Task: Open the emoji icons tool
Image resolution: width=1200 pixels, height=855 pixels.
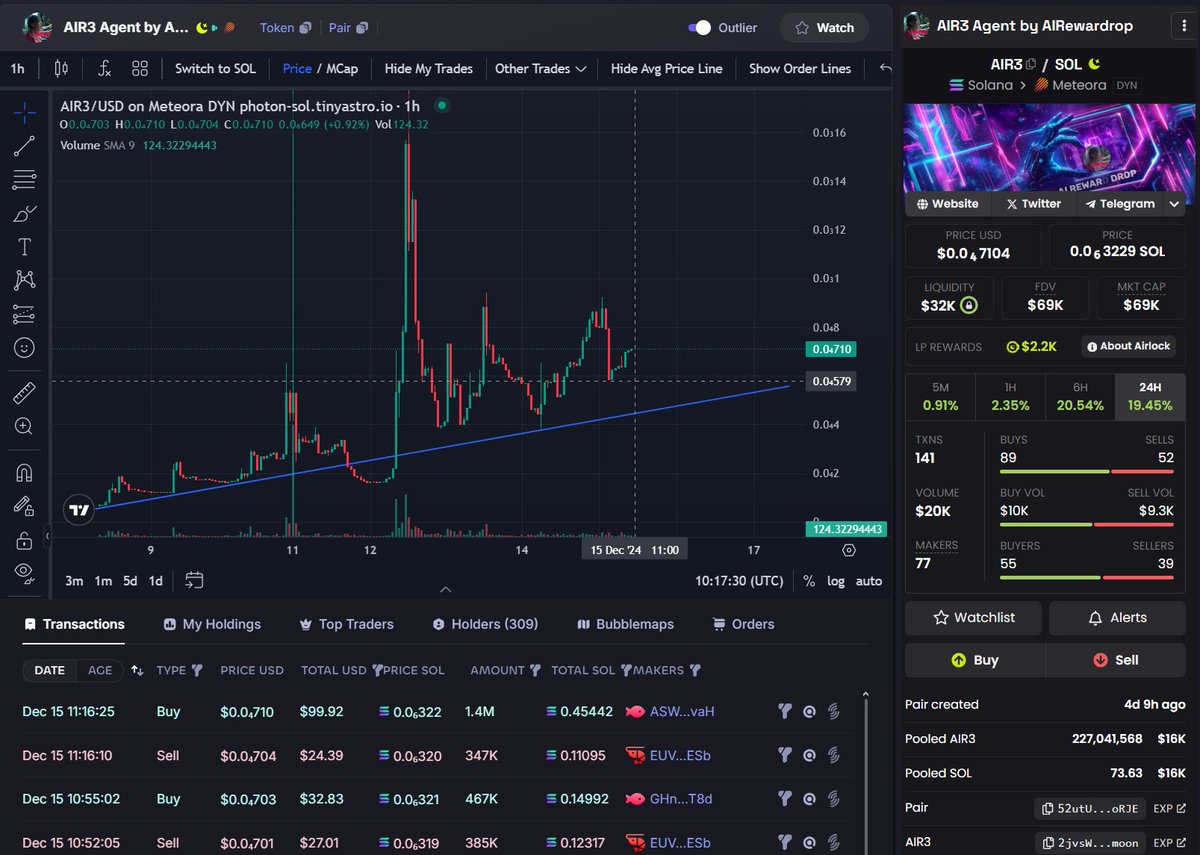Action: [24, 348]
